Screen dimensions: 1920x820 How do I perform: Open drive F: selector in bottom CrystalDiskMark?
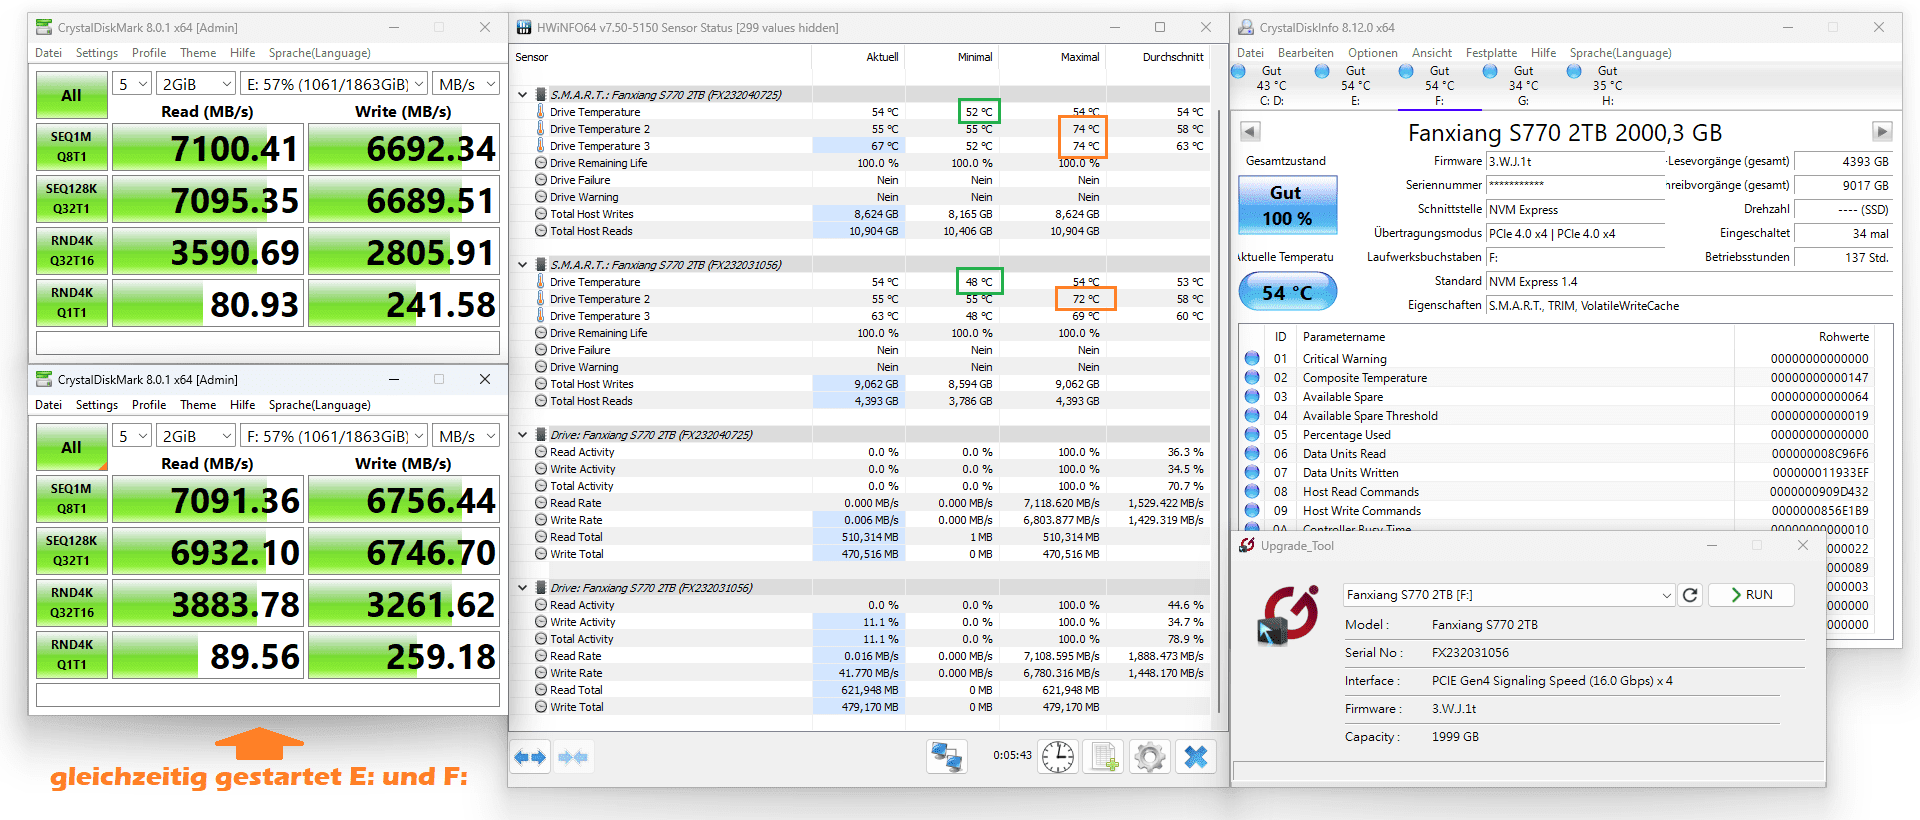(x=334, y=436)
